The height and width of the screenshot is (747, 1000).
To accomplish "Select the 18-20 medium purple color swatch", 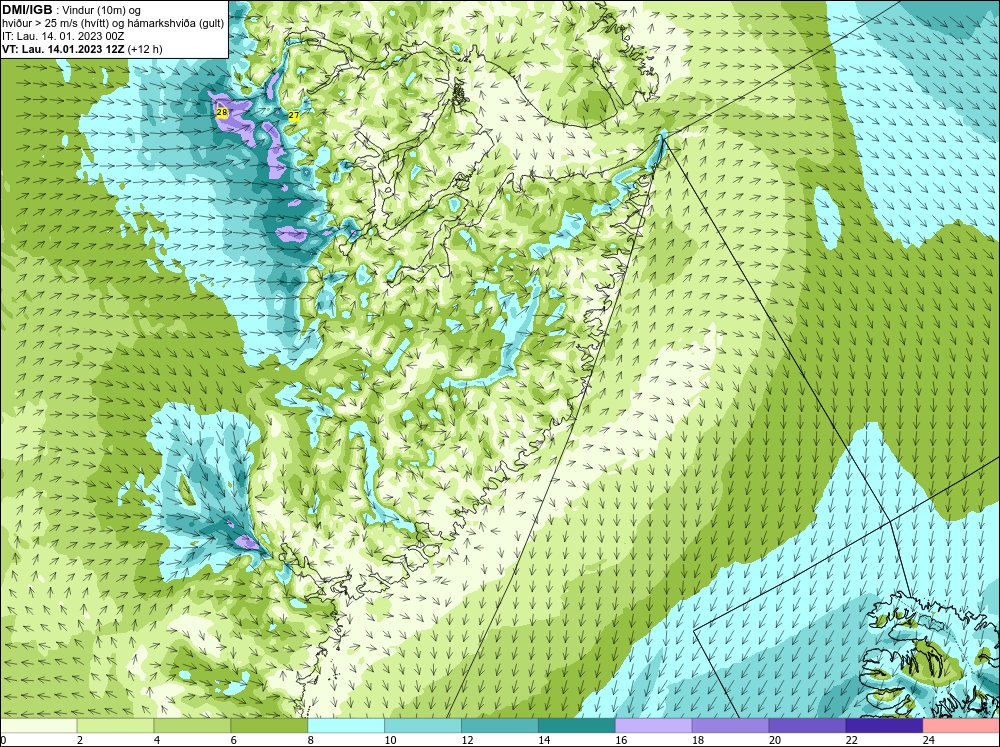I will pos(730,726).
